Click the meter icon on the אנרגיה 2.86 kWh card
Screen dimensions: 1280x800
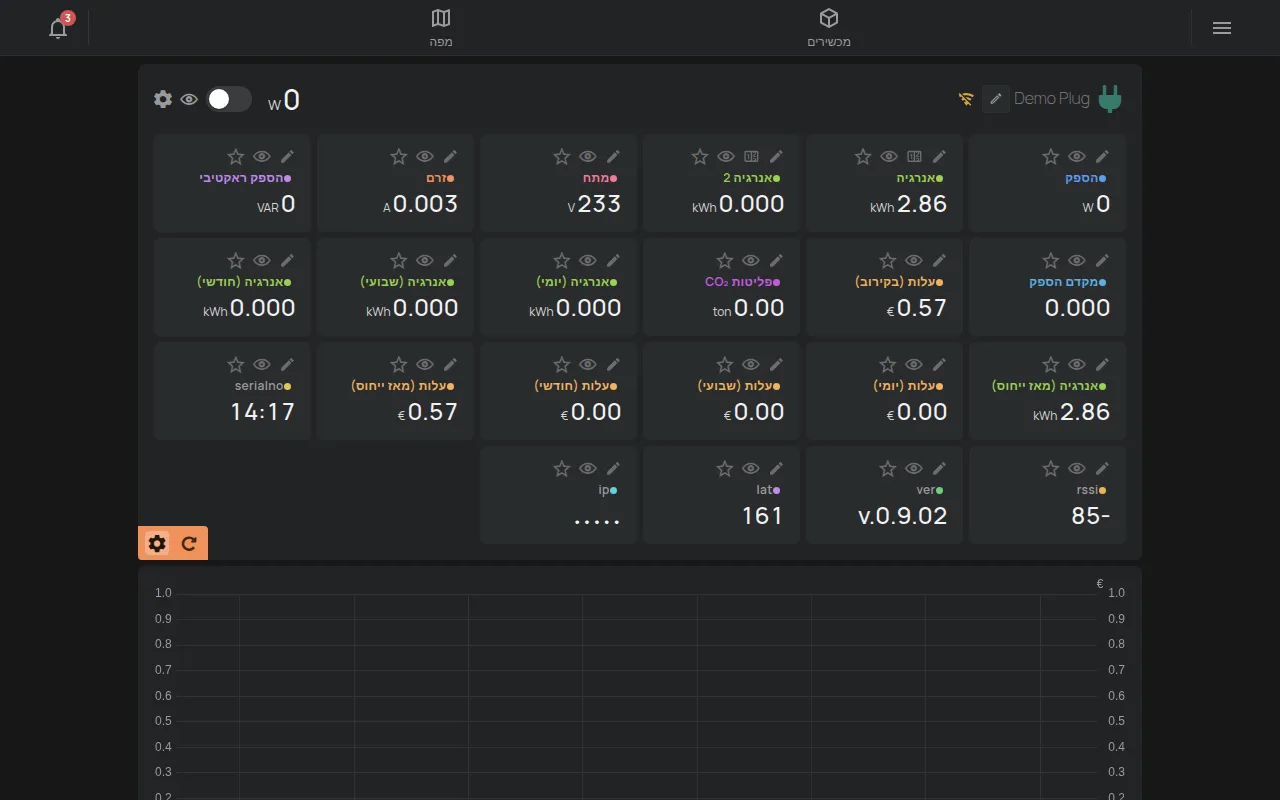point(914,156)
